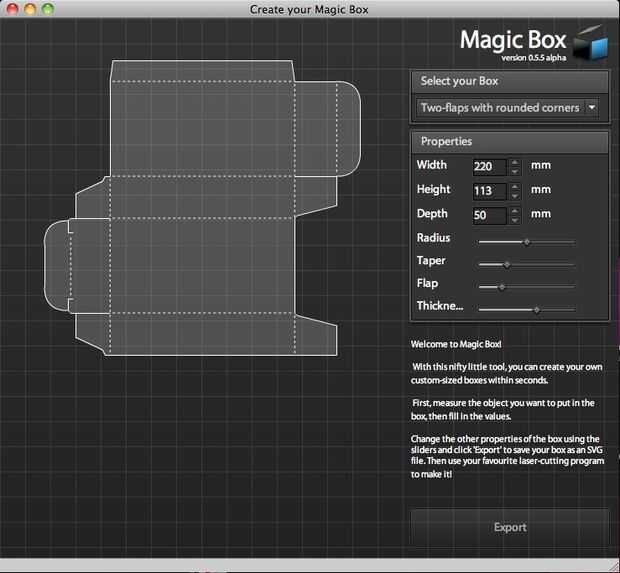620x573 pixels.
Task: Click the Depth input field showing 50
Action: pos(490,215)
